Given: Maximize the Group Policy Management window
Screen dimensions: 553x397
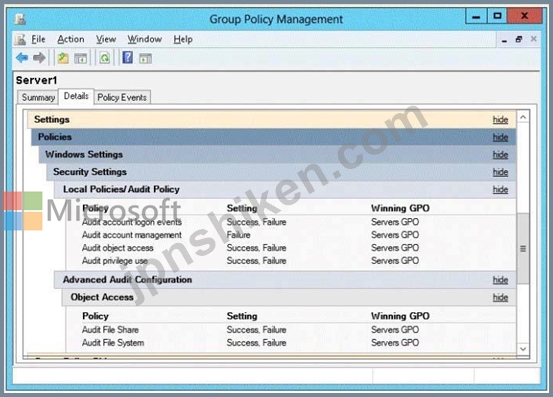Looking at the screenshot, I should click(497, 16).
